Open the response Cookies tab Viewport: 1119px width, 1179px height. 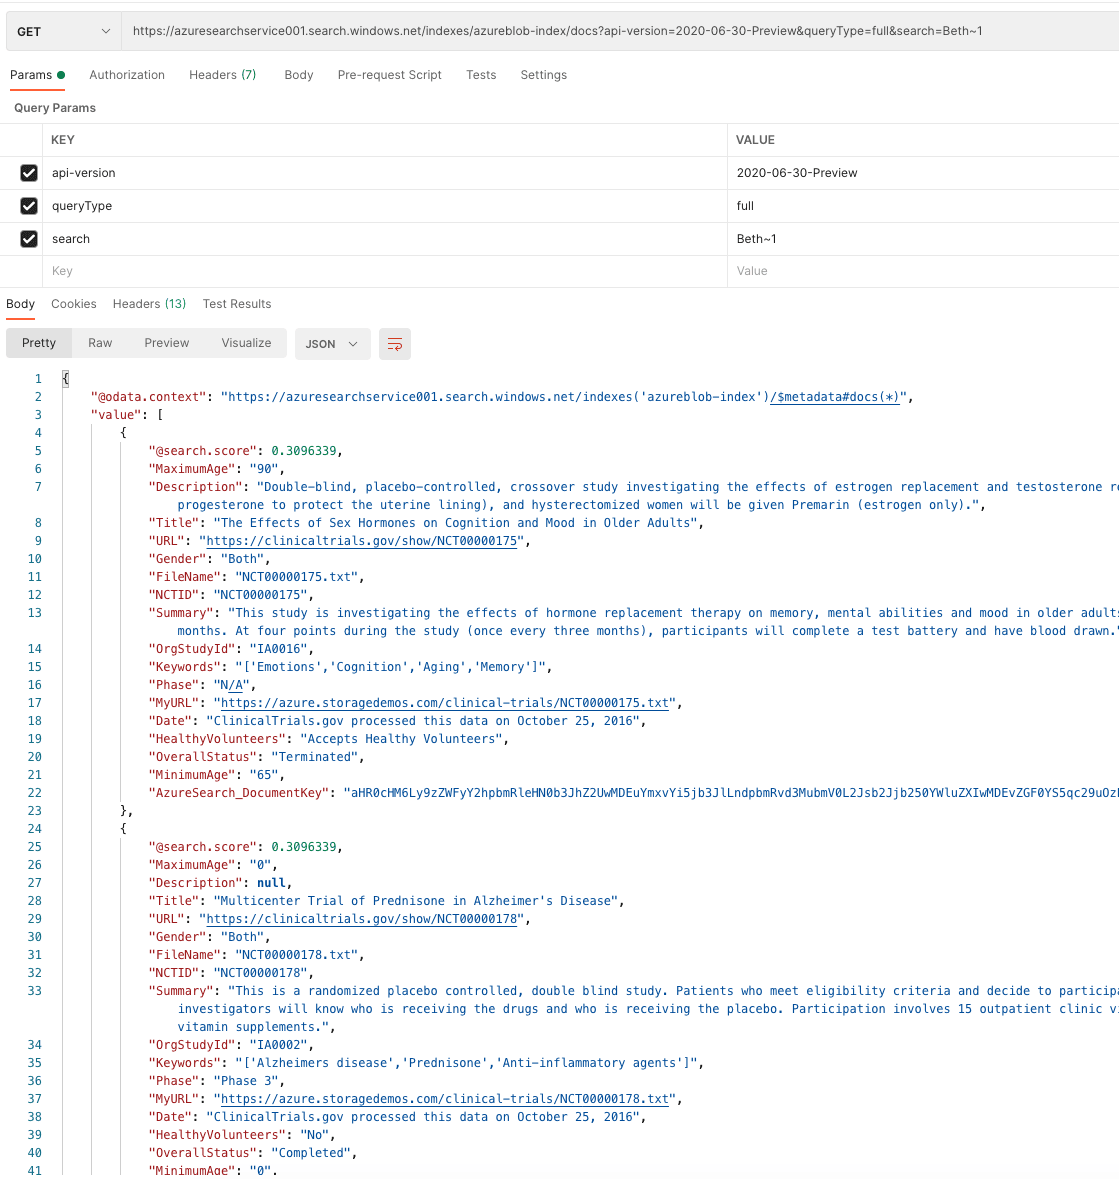click(x=74, y=304)
